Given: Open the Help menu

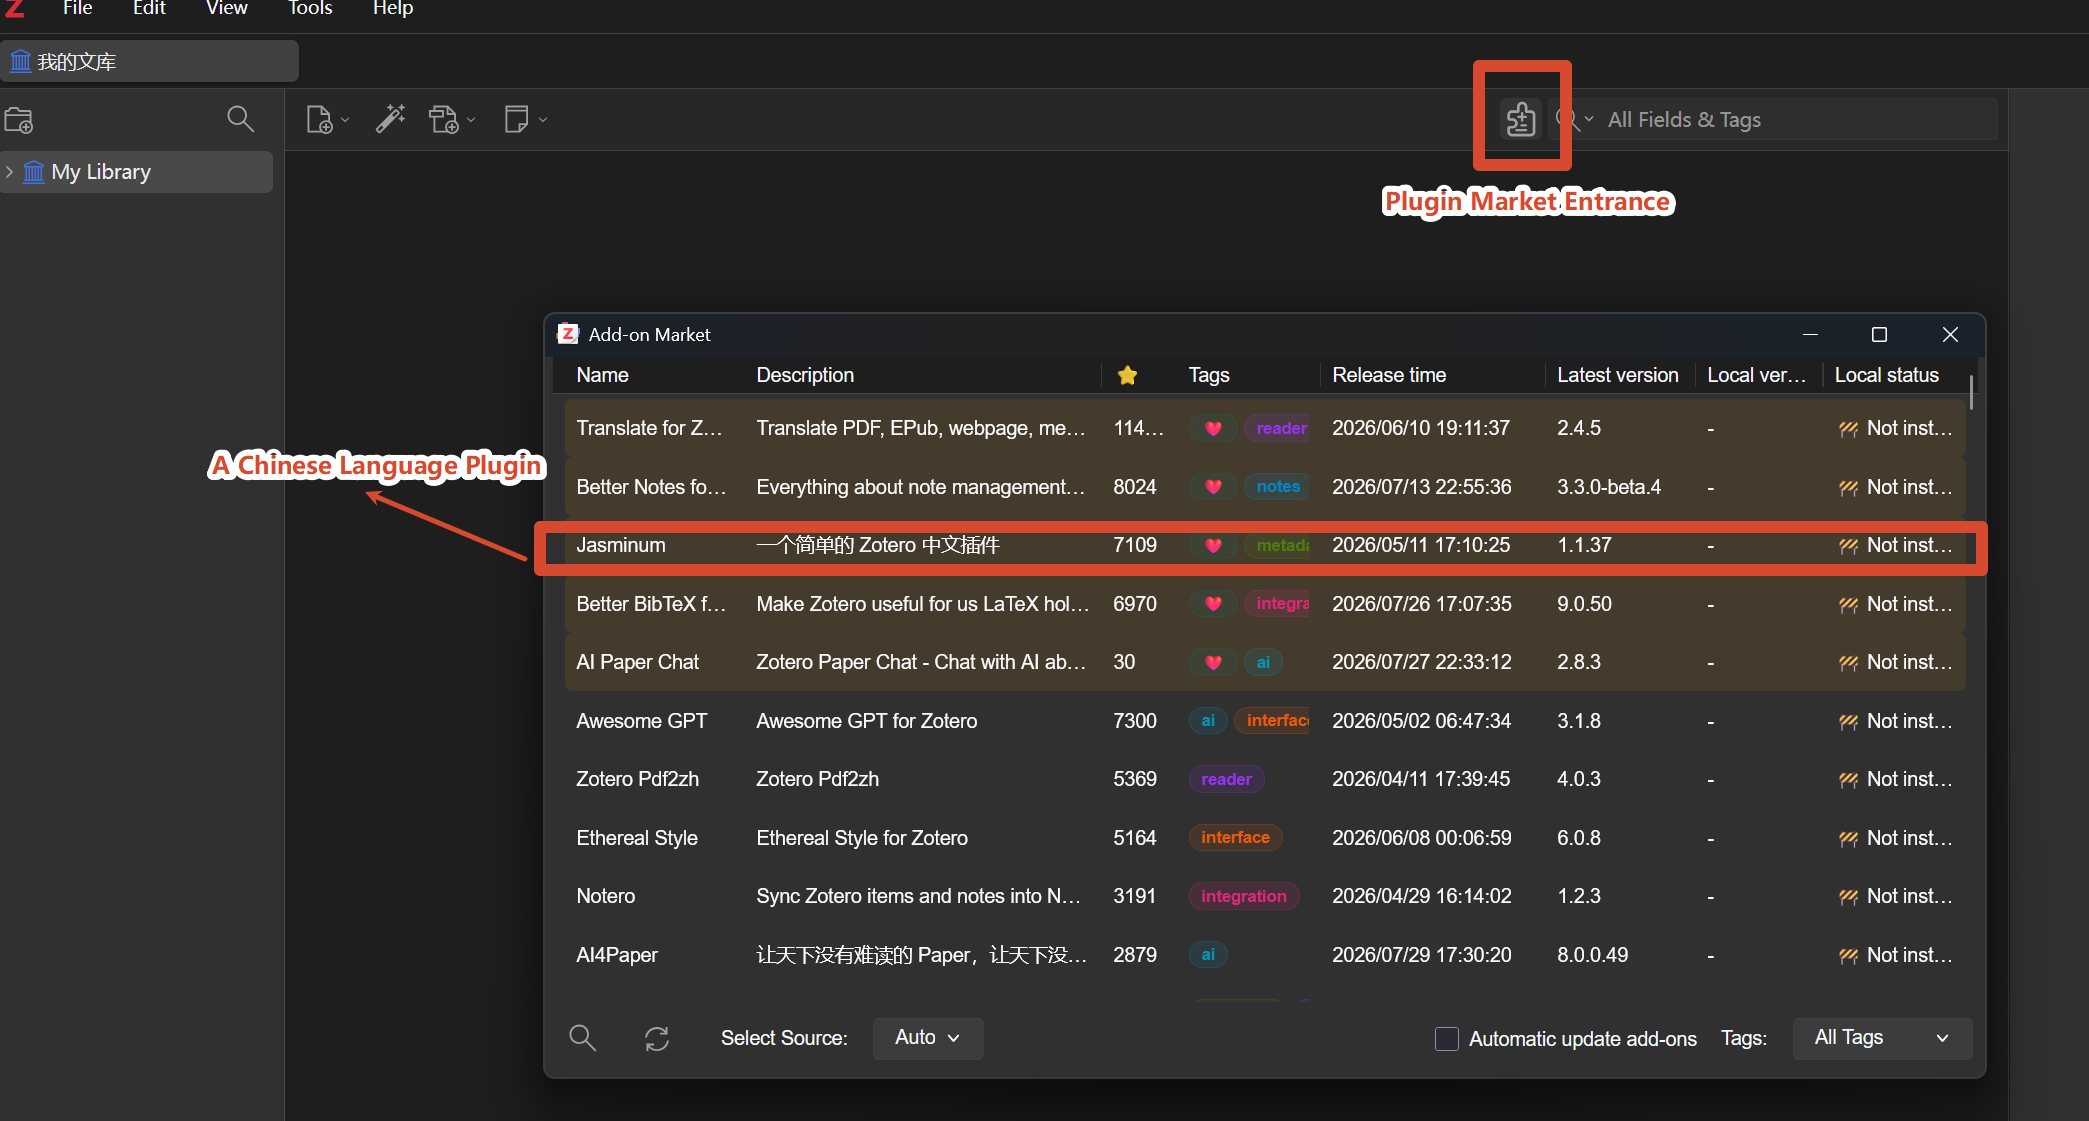Looking at the screenshot, I should 393,9.
